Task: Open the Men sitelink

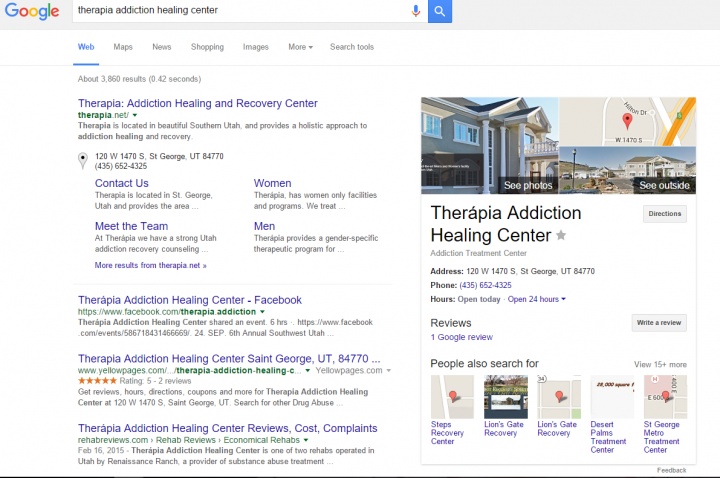Action: (264, 226)
